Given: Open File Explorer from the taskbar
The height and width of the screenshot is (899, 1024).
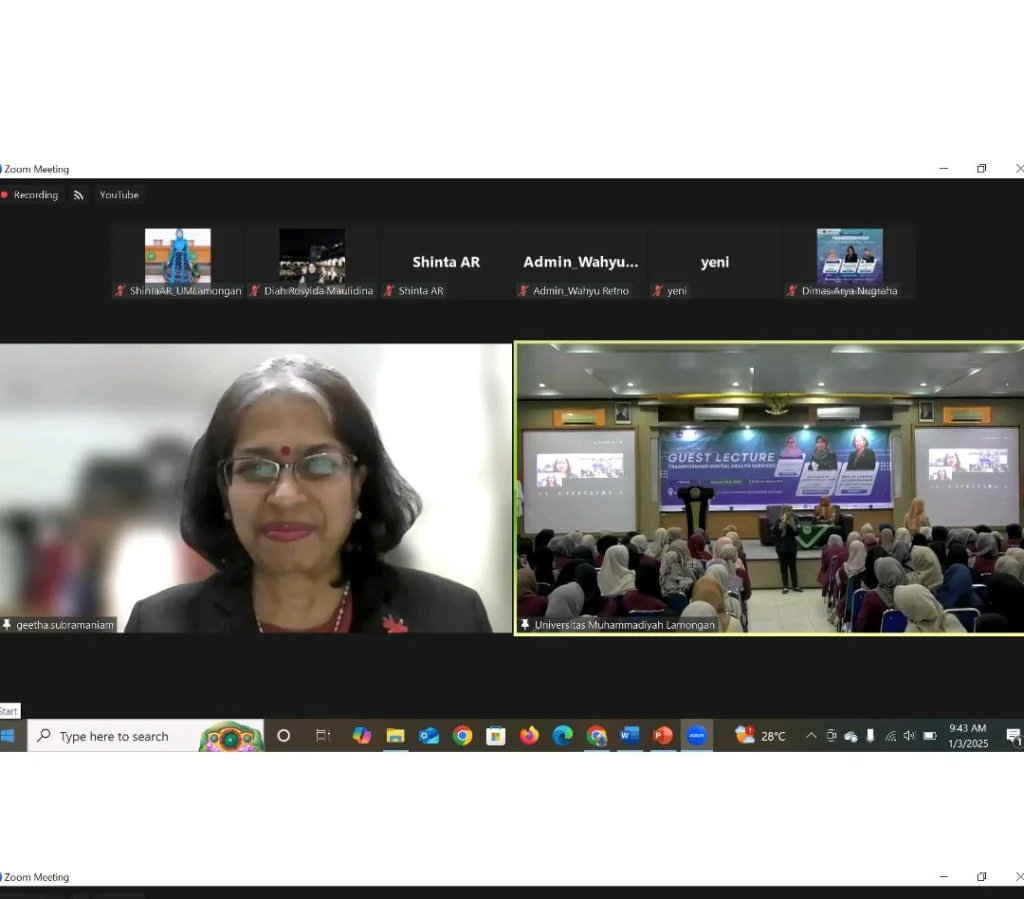Looking at the screenshot, I should click(395, 736).
